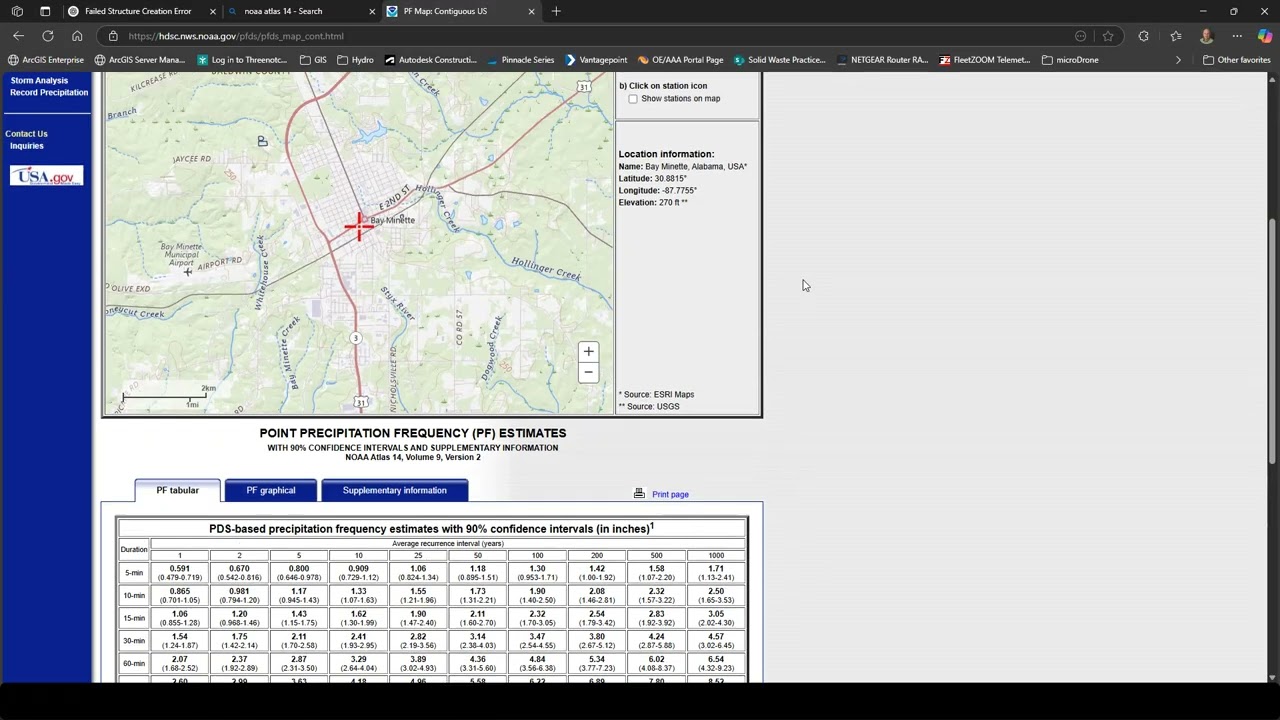The width and height of the screenshot is (1280, 720).
Task: Click the printer icon beside Print page
Action: (639, 494)
